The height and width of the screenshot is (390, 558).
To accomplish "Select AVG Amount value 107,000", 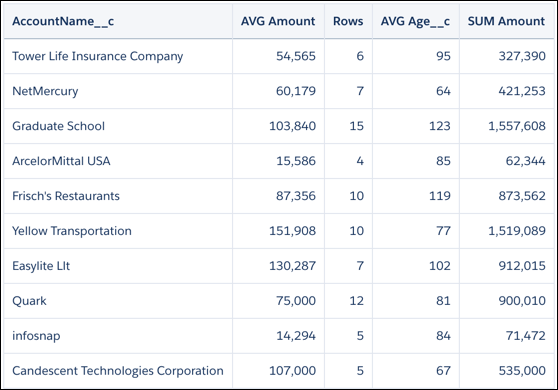I will click(292, 371).
